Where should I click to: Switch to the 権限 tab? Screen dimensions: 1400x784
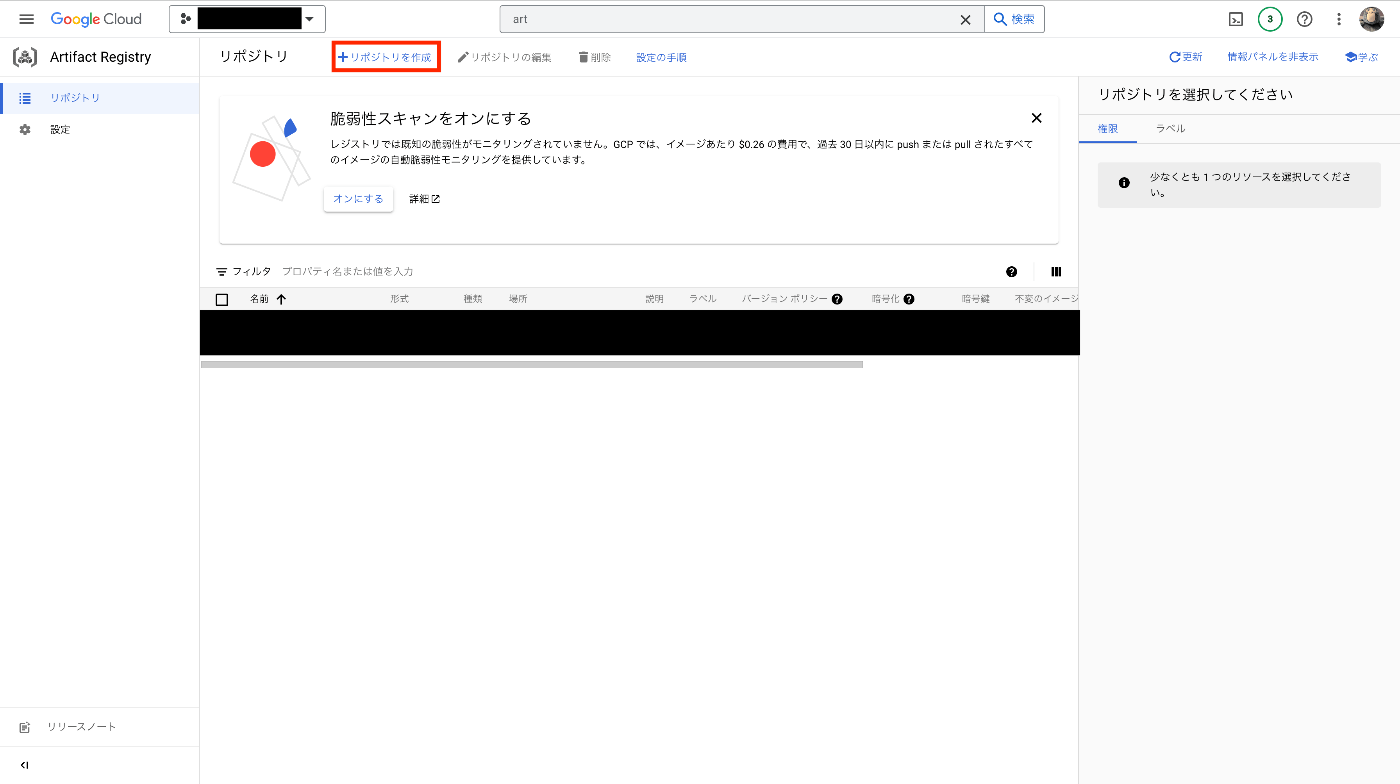[x=1108, y=129]
